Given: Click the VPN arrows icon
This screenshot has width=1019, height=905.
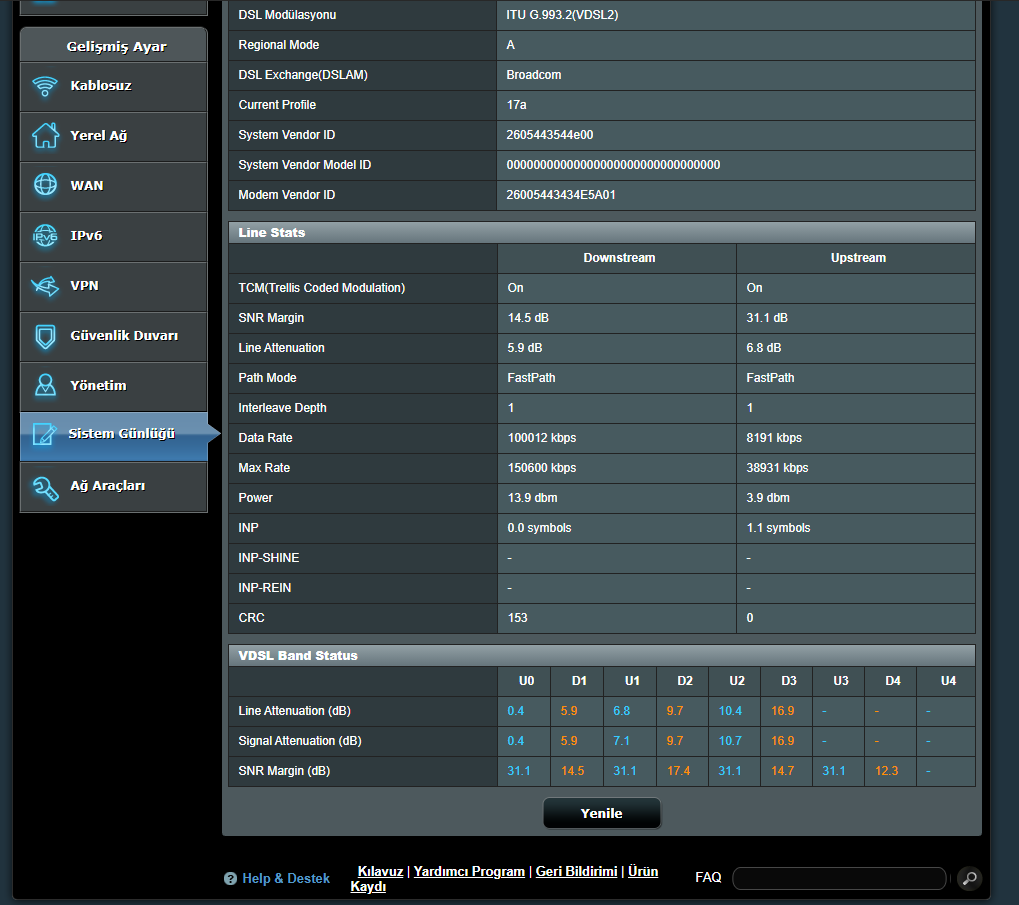Looking at the screenshot, I should (45, 286).
